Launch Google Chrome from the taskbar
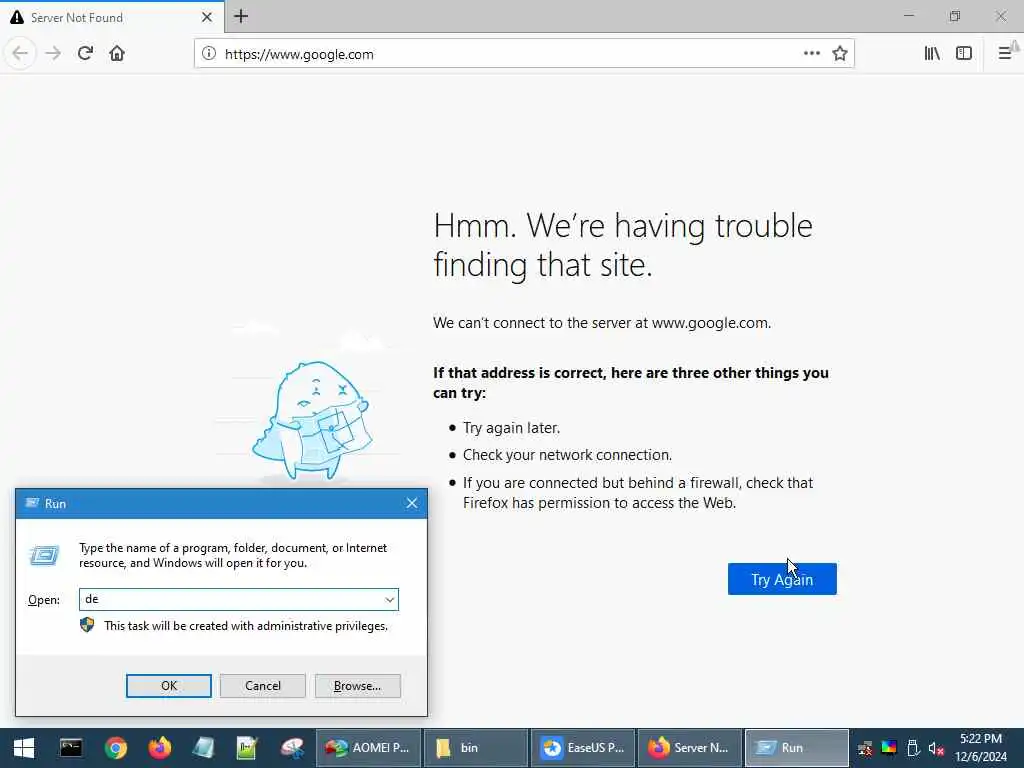The width and height of the screenshot is (1024, 768). click(116, 748)
